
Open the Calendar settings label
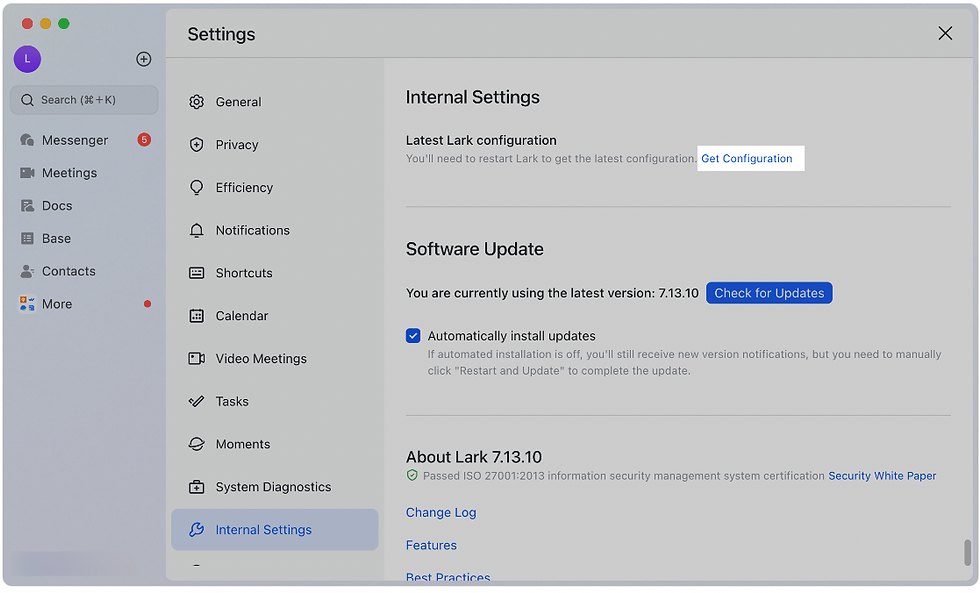242,316
